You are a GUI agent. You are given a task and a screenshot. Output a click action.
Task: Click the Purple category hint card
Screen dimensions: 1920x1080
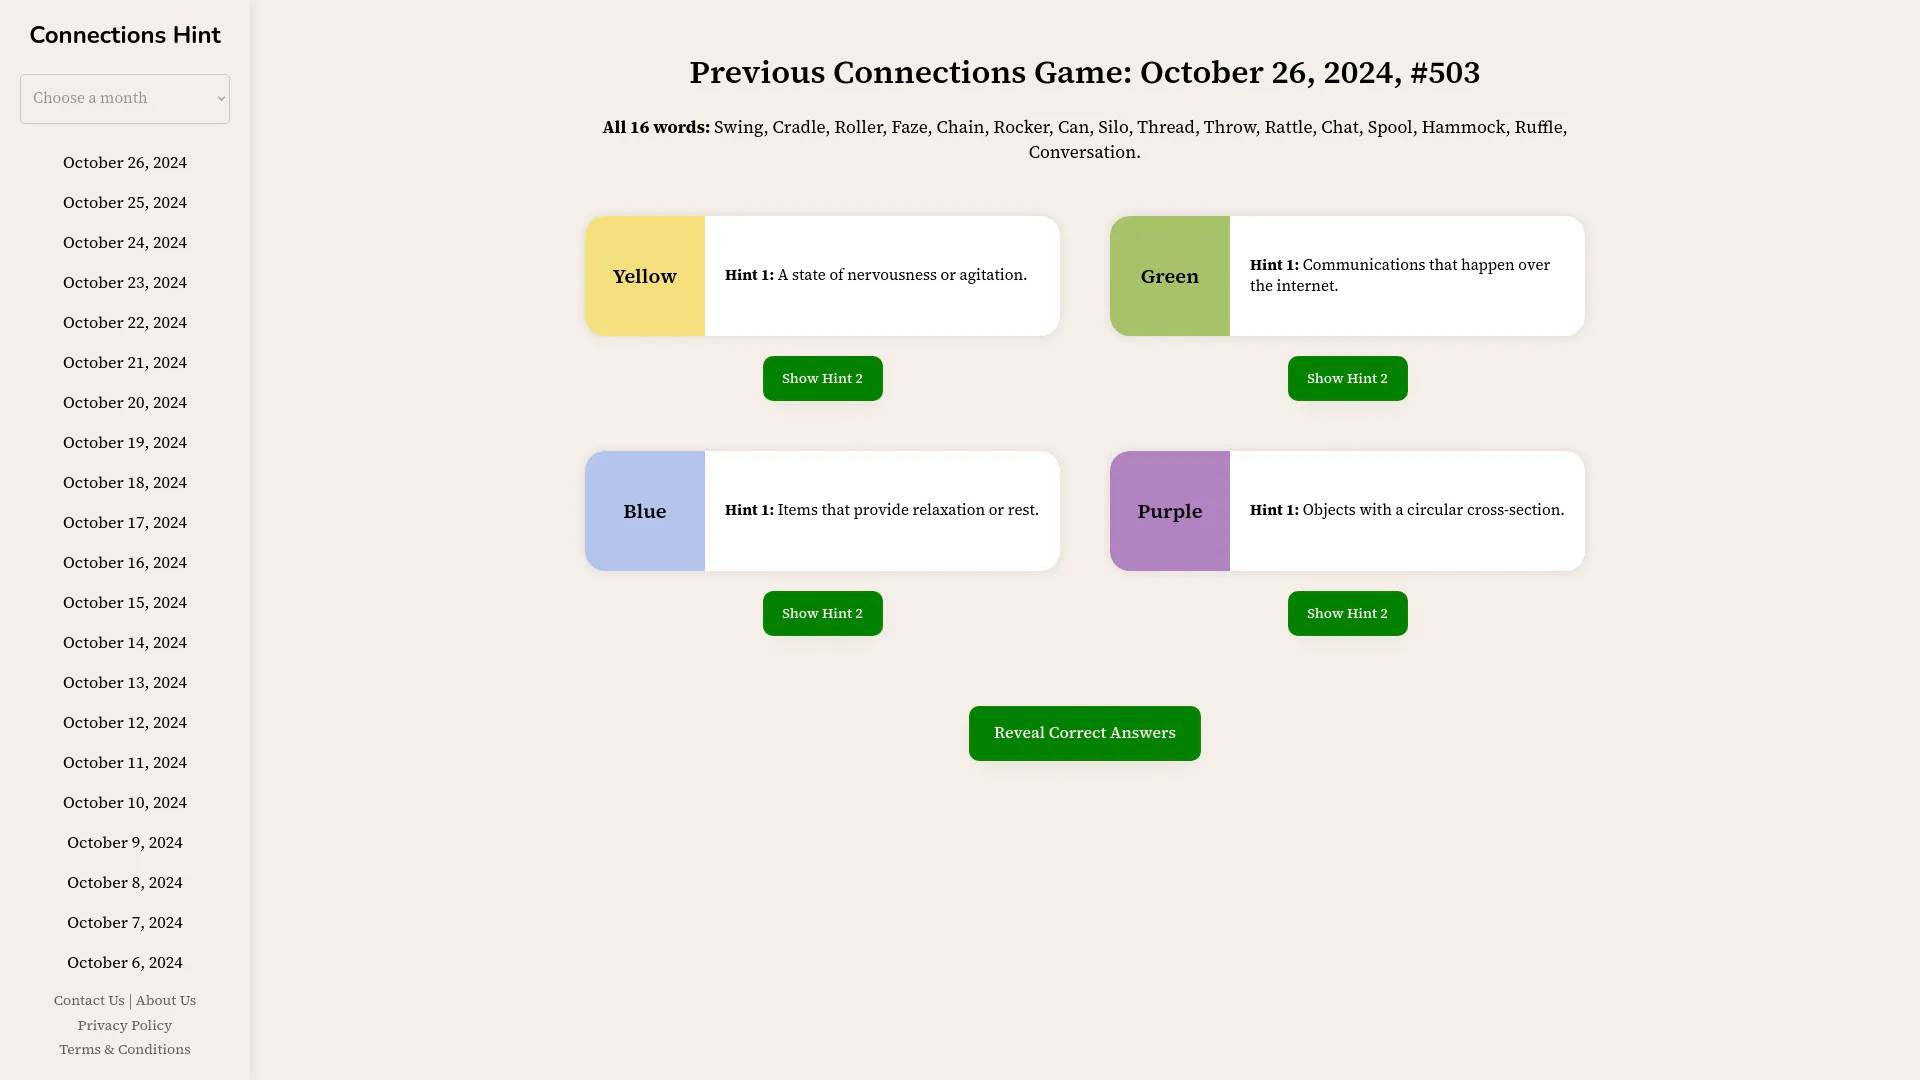pos(1346,509)
